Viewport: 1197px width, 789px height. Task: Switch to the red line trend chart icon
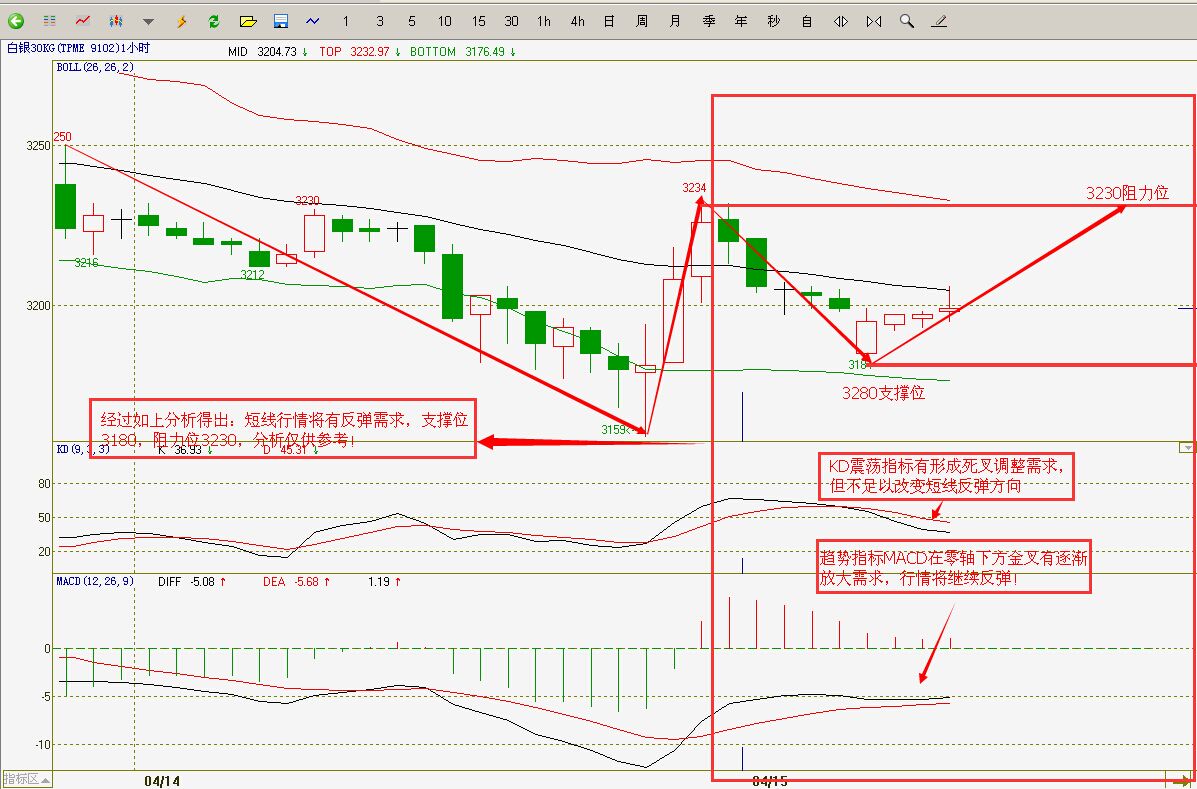[82, 21]
